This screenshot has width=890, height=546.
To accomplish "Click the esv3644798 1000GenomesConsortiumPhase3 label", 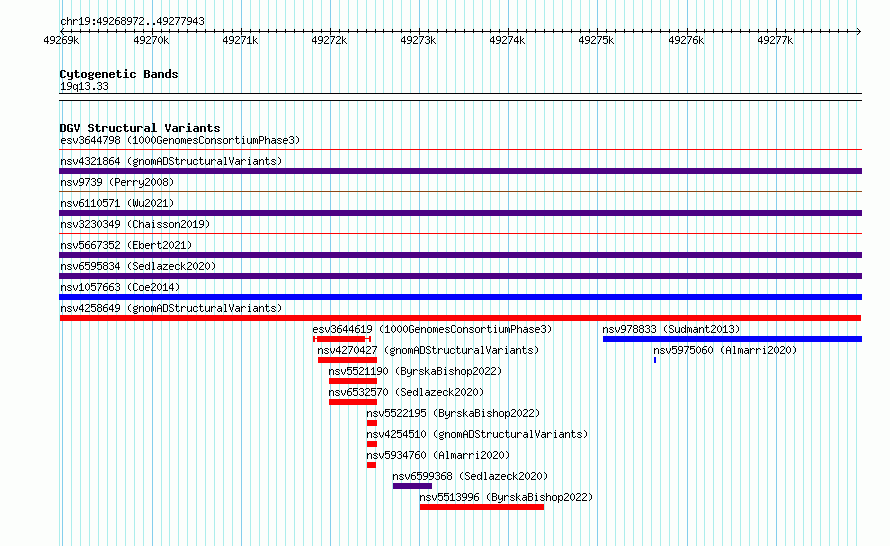I will (180, 140).
